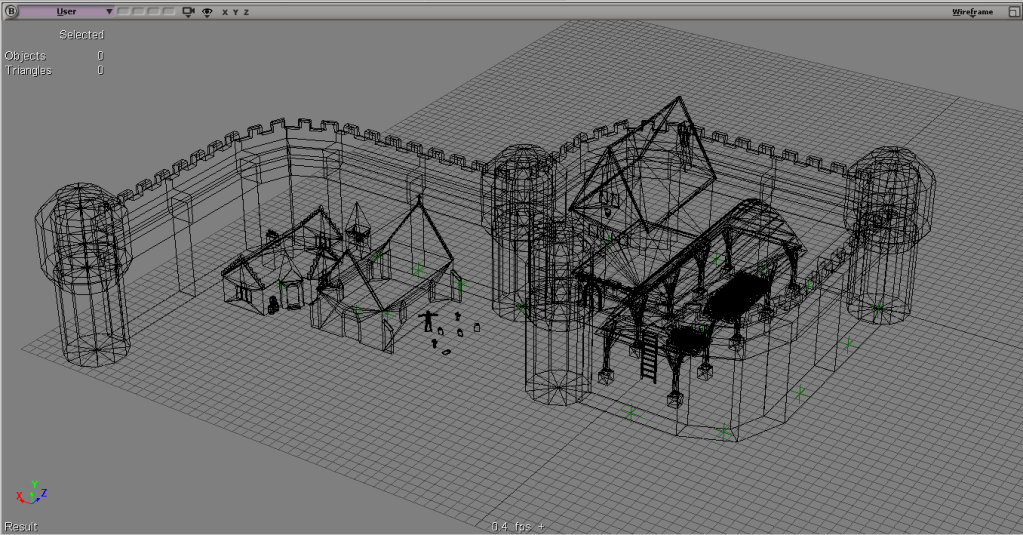Click the fourth memo camera slot
The width and height of the screenshot is (1023, 535).
pos(169,11)
